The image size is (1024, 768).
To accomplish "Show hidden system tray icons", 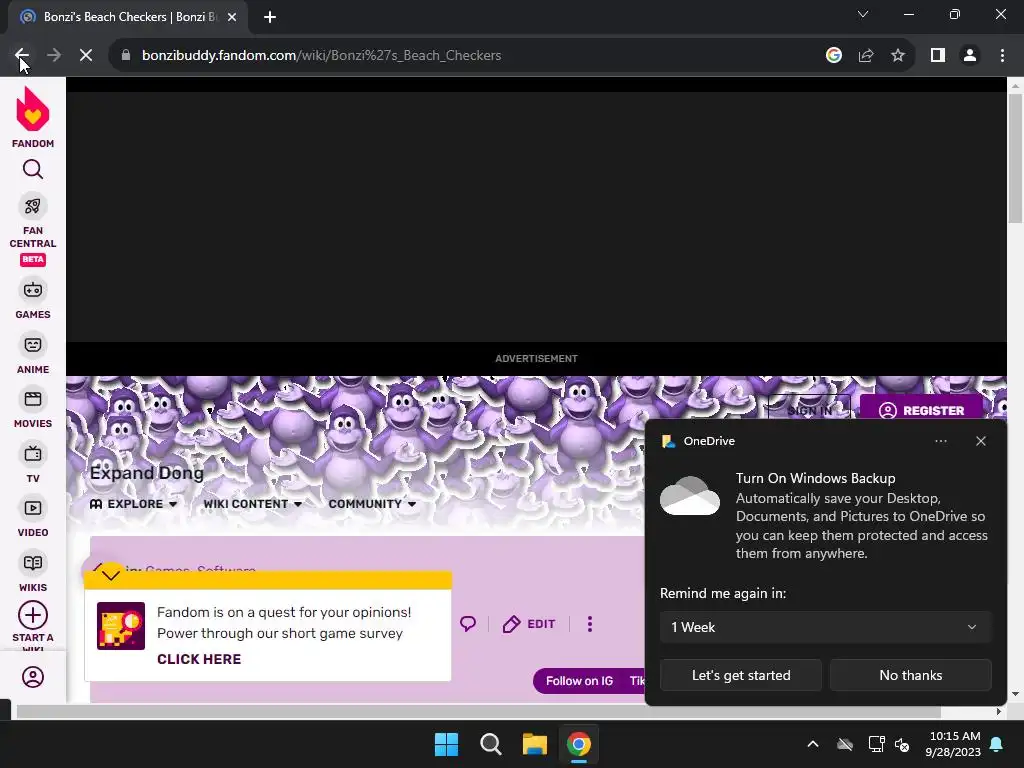I will [x=812, y=744].
